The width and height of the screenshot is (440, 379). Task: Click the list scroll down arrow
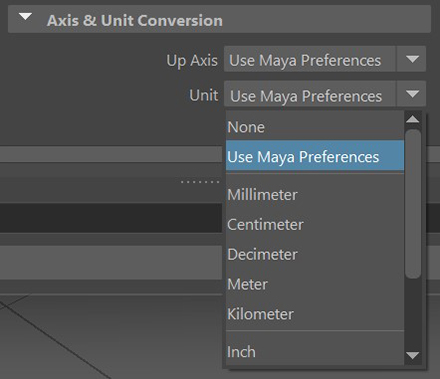click(413, 356)
